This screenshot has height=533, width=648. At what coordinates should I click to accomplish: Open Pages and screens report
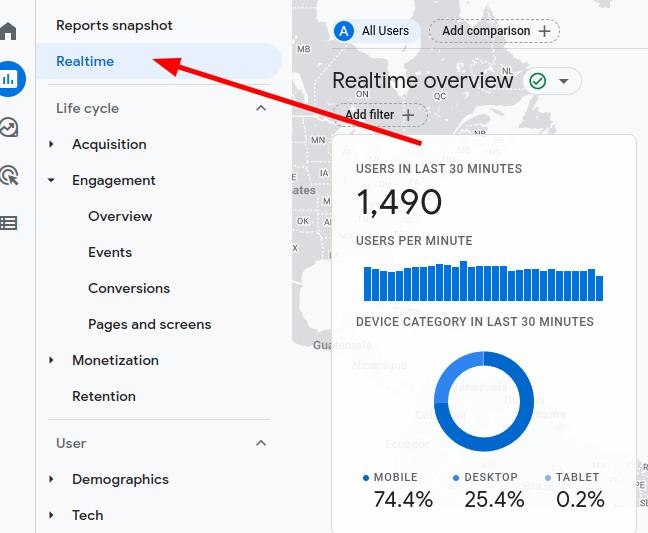coord(150,324)
